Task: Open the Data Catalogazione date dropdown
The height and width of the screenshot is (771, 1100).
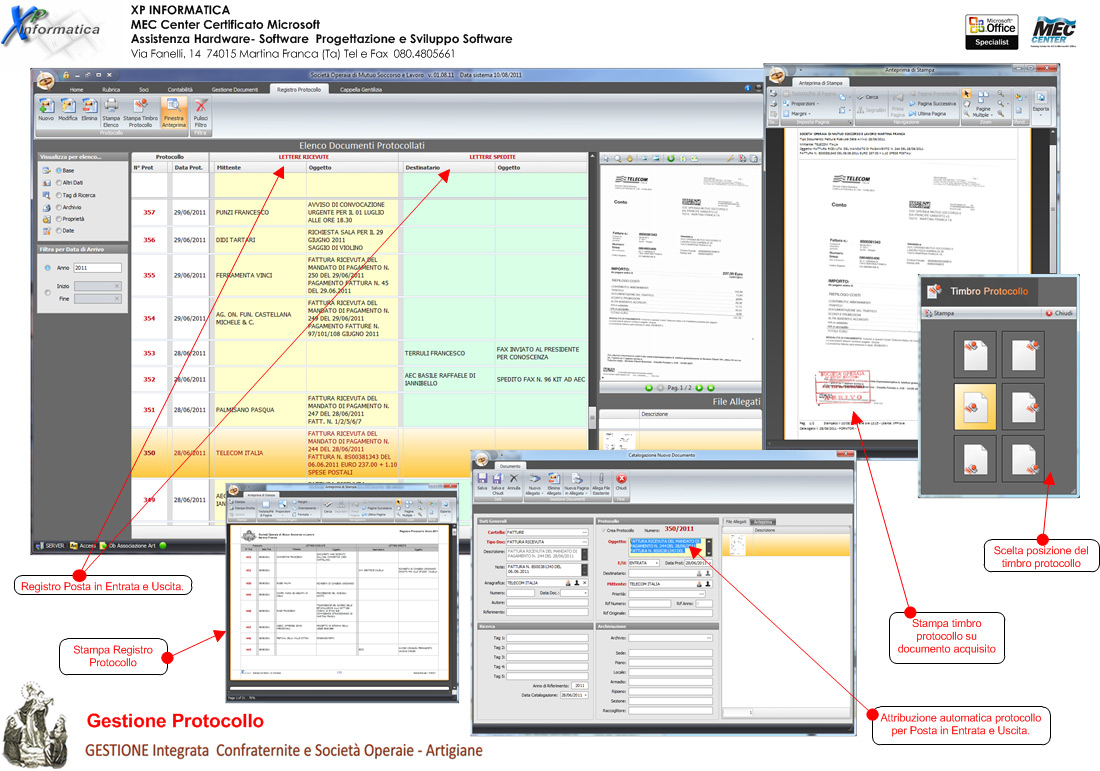Action: tap(585, 694)
